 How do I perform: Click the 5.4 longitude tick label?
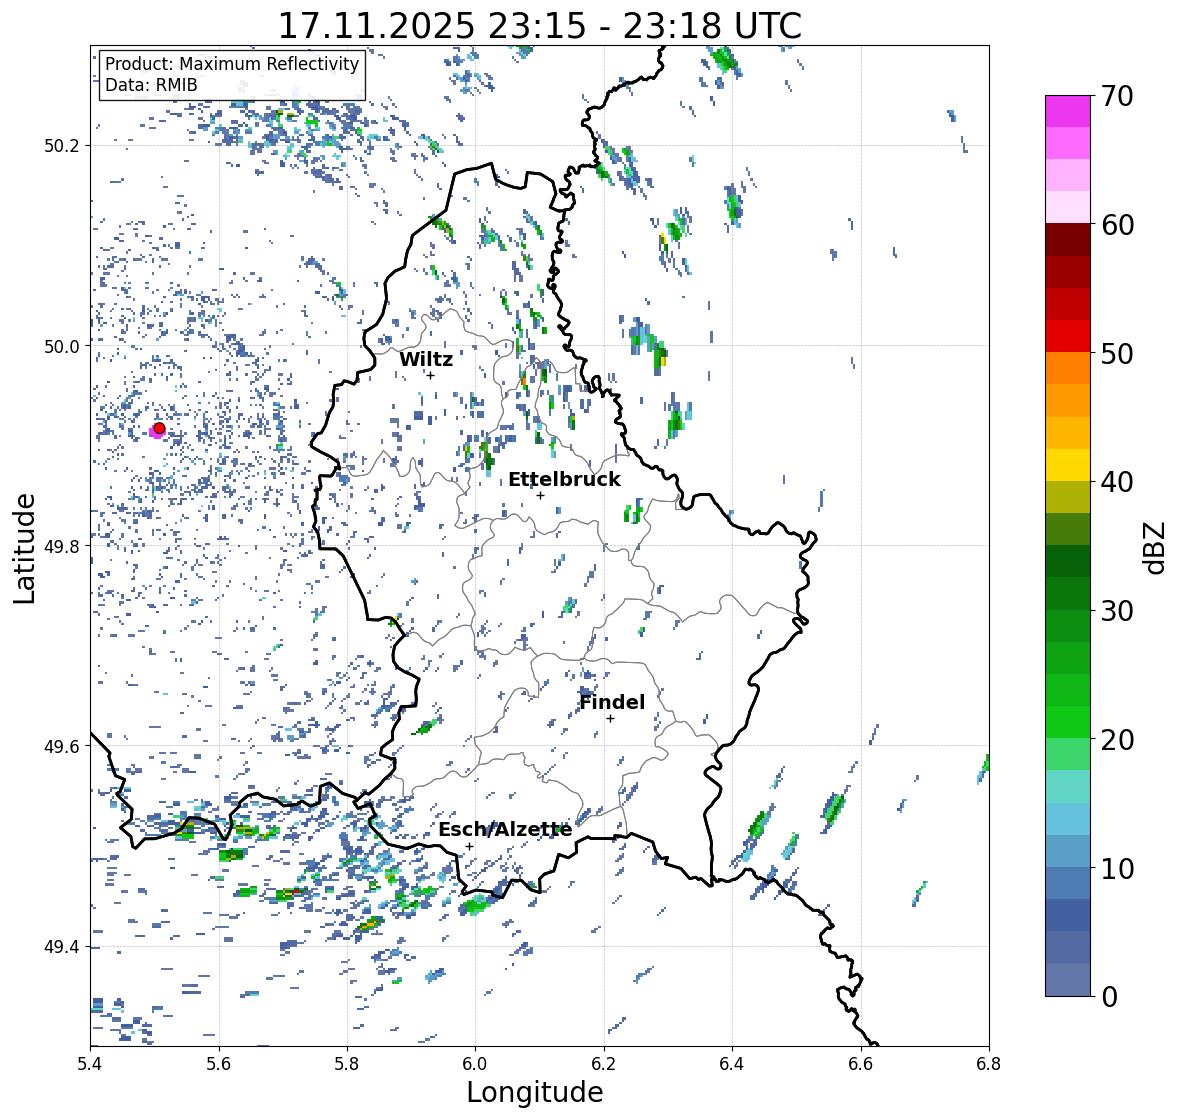click(90, 1064)
